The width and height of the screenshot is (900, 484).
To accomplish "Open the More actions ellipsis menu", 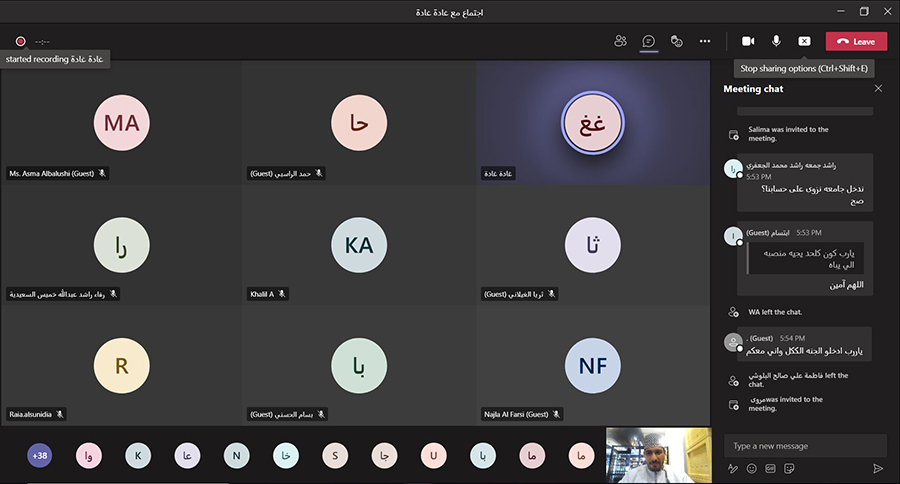I will point(705,41).
